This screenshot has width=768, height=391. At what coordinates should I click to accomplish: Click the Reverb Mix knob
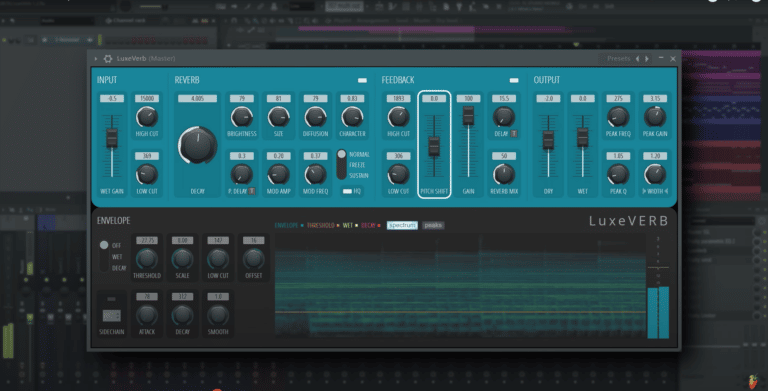(x=504, y=174)
